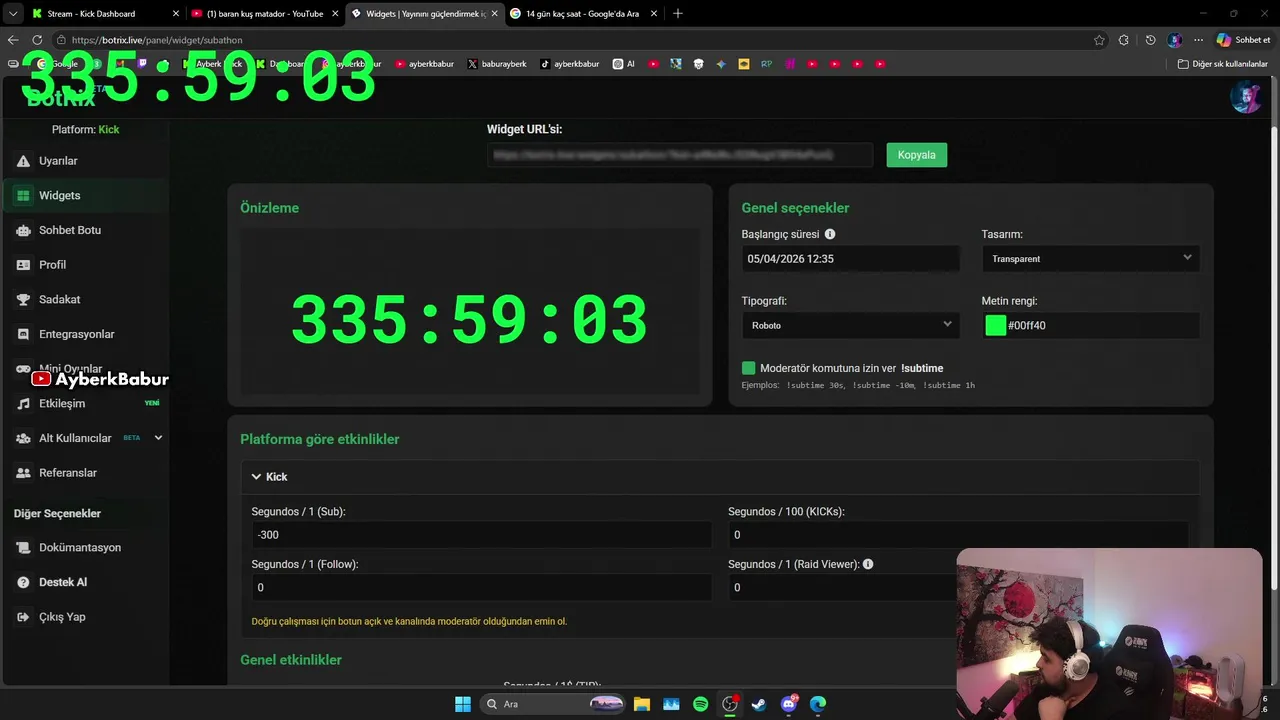
Task: Click the Kopyala button
Action: click(916, 155)
